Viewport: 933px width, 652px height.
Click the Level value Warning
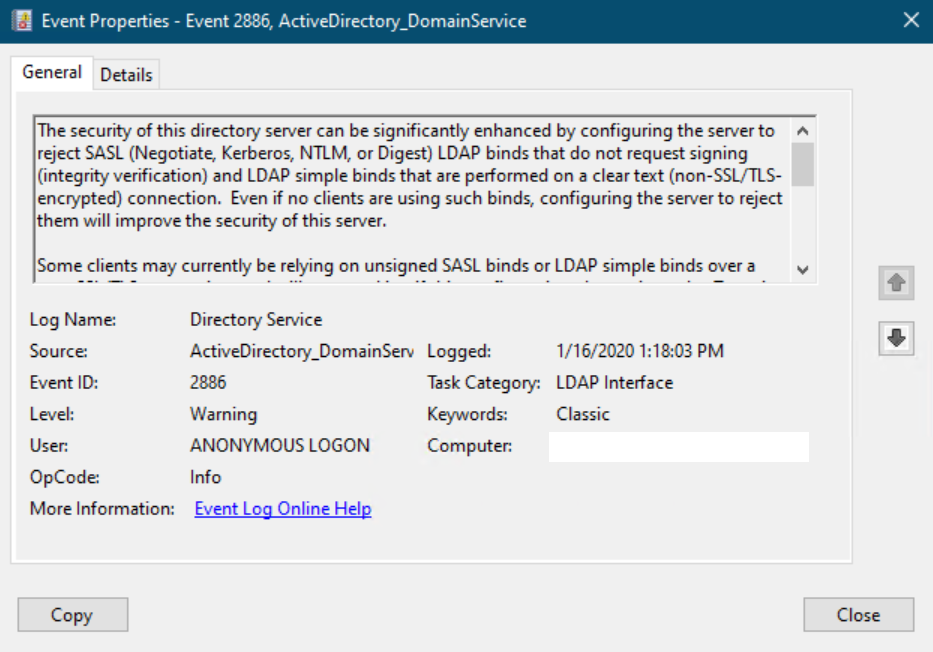click(223, 414)
